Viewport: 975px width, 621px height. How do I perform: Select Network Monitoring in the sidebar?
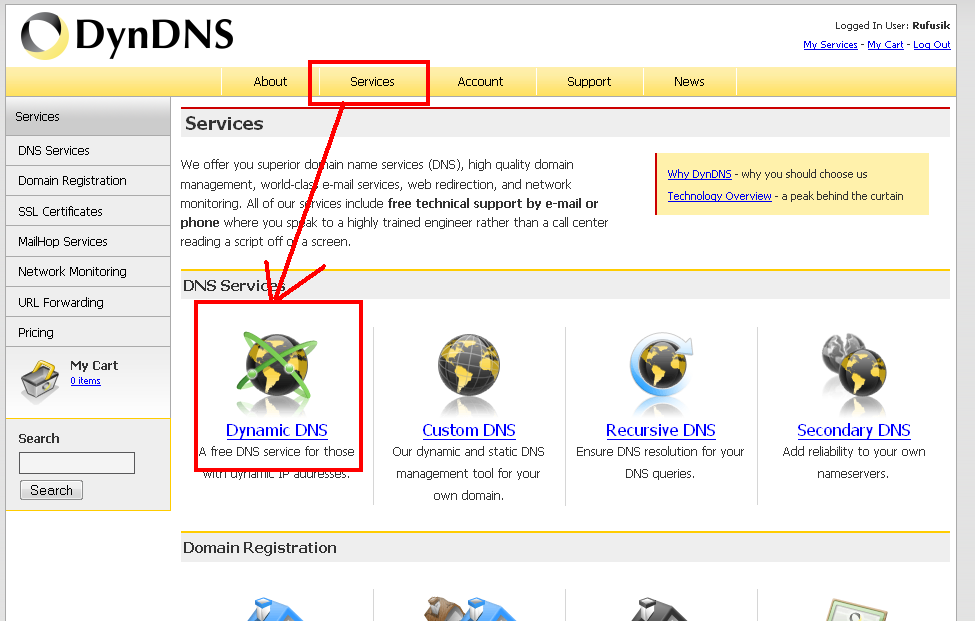click(88, 272)
